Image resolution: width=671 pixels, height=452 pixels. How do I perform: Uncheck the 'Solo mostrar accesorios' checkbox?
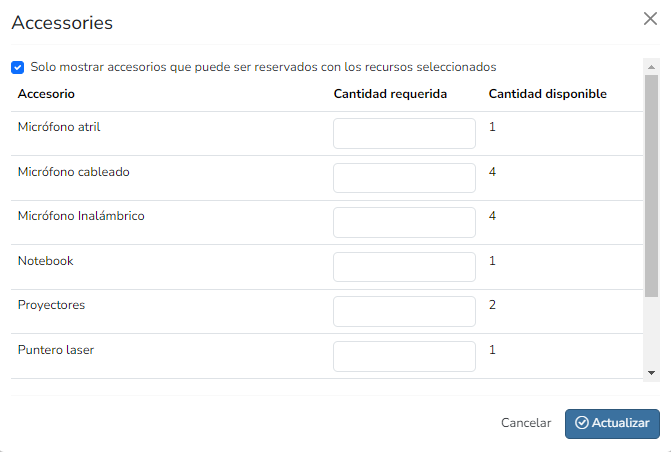18,67
